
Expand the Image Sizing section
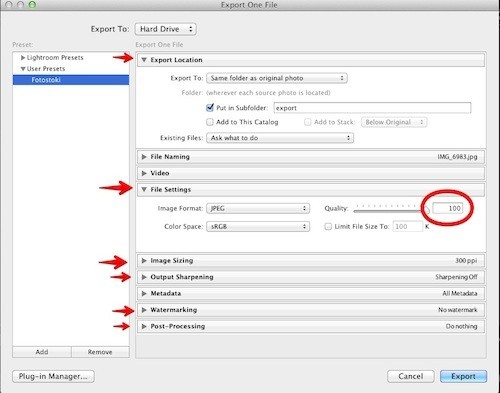(144, 261)
